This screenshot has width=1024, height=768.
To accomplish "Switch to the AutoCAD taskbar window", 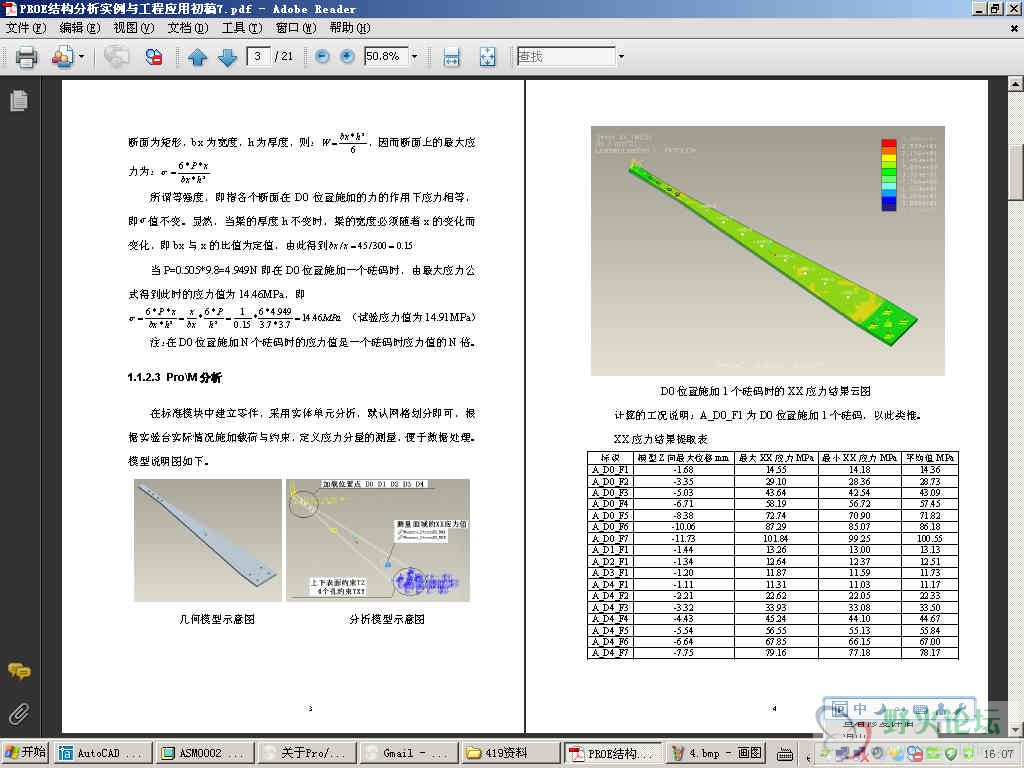I will tap(103, 753).
